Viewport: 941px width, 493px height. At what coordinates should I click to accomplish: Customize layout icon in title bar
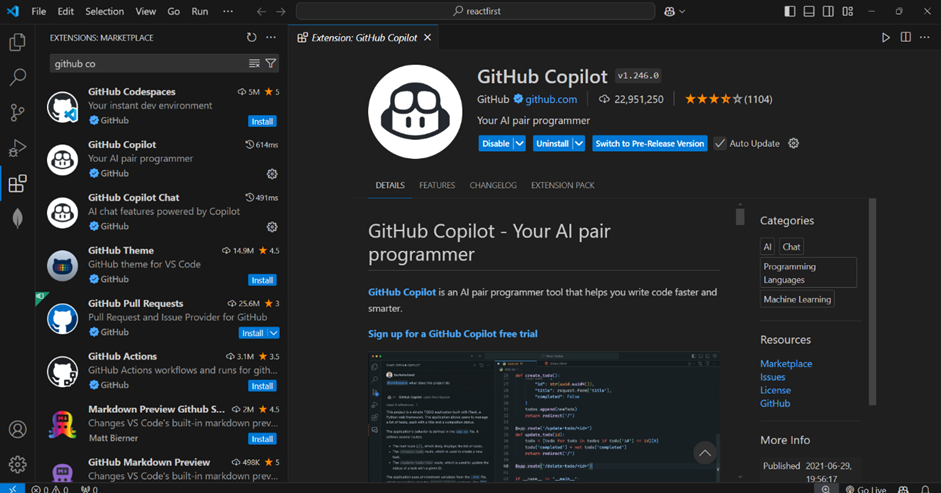point(847,11)
